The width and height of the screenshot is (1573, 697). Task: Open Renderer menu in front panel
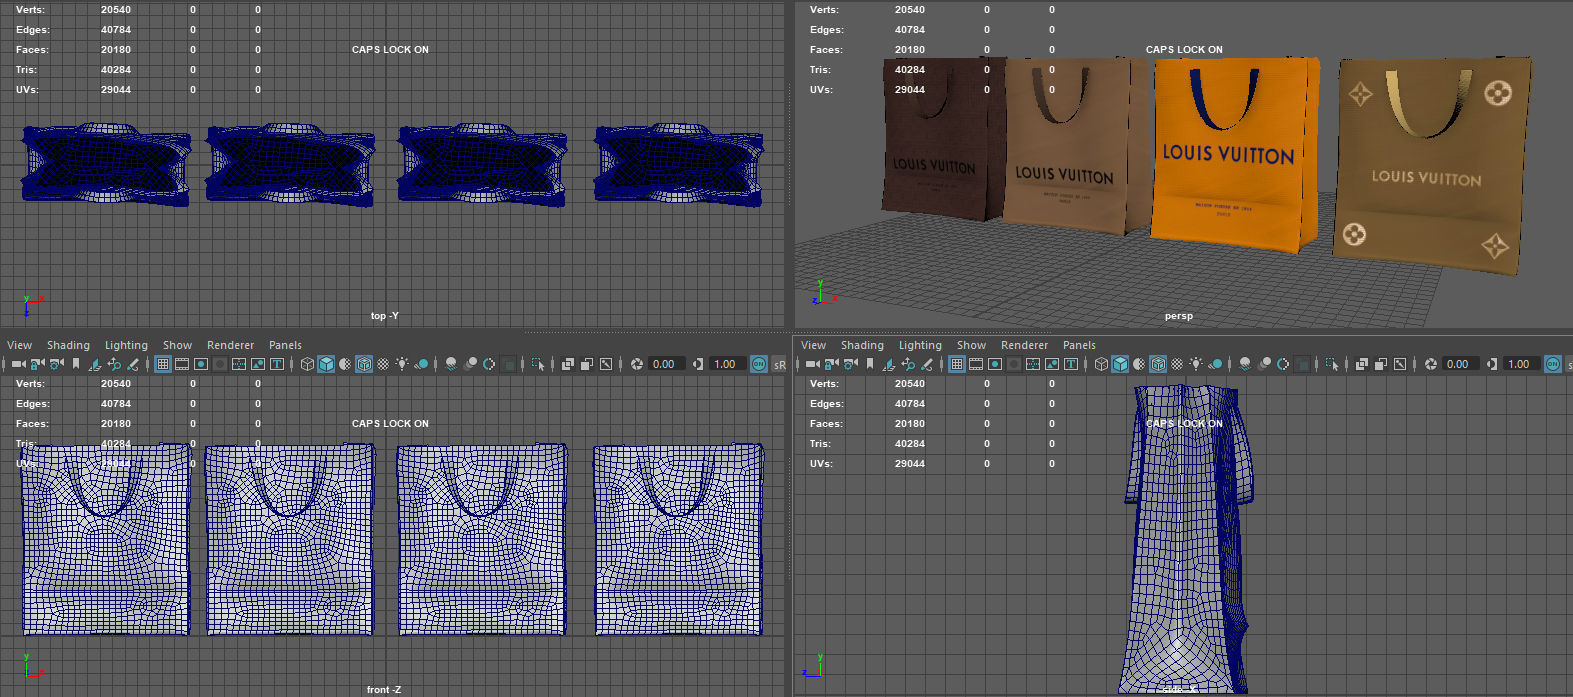[x=230, y=345]
